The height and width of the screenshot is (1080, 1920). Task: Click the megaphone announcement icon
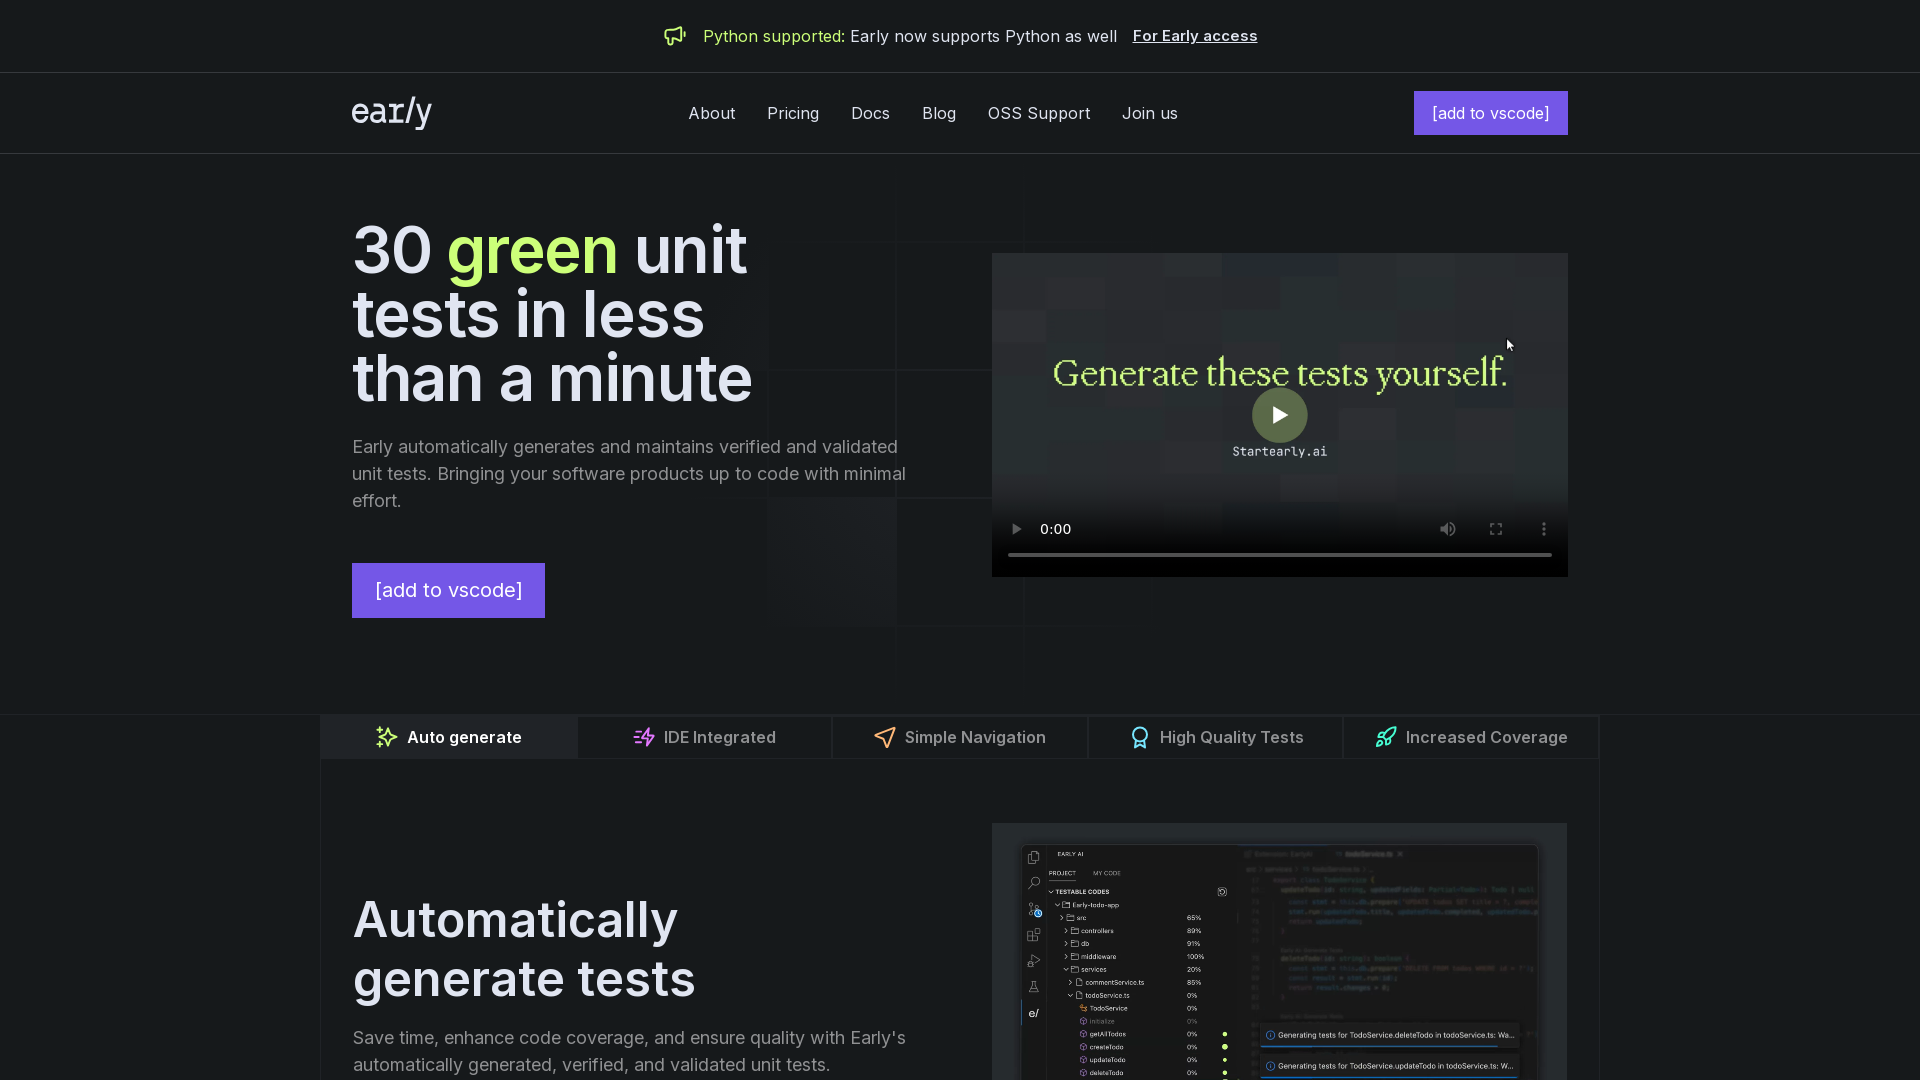[x=675, y=36]
